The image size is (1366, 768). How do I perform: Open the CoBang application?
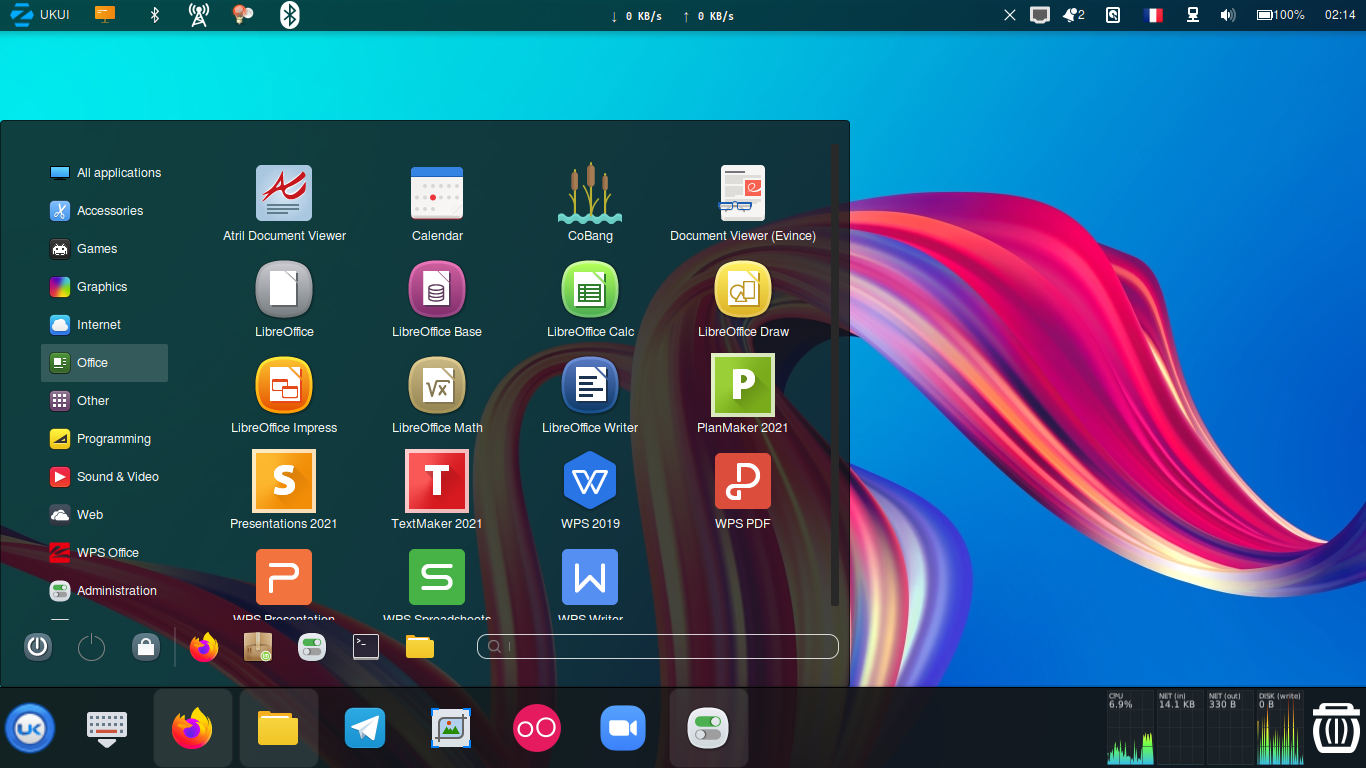click(590, 204)
